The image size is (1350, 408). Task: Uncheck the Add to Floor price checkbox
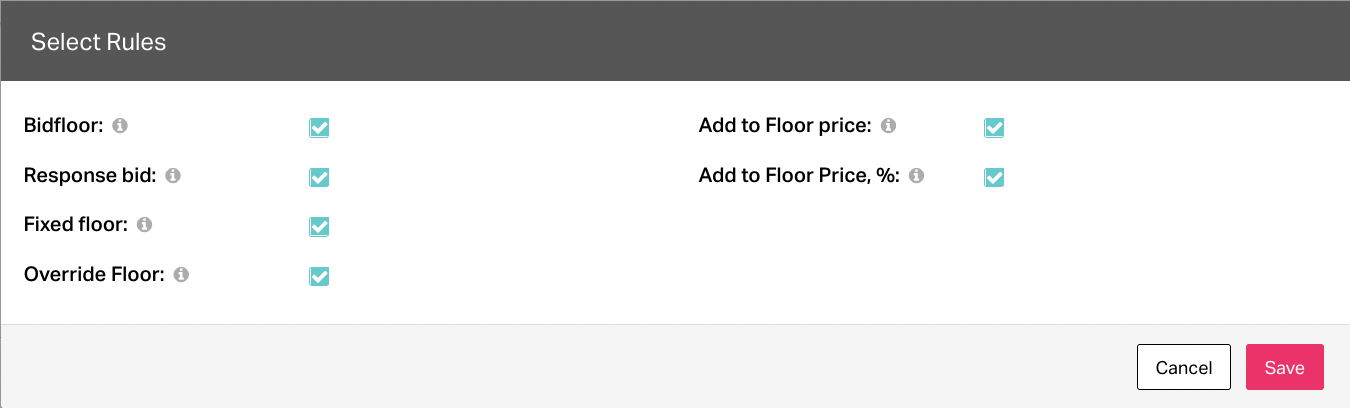(994, 128)
